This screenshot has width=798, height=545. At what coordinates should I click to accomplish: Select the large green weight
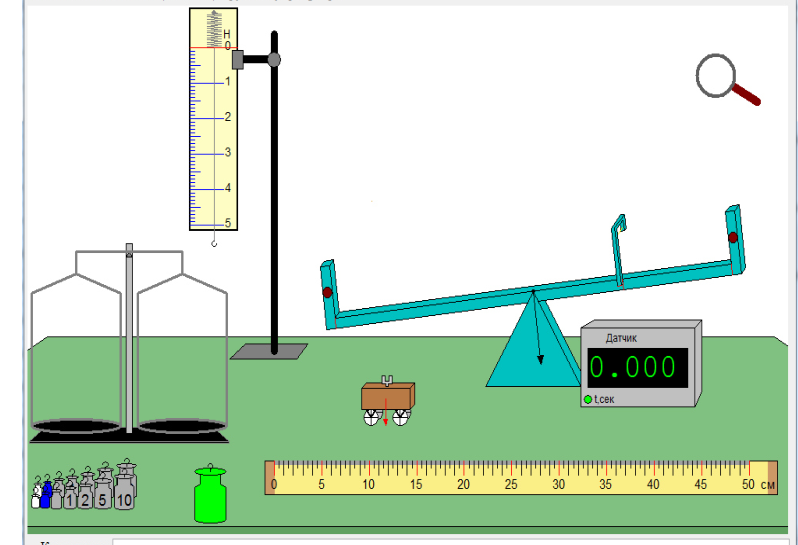coord(210,496)
